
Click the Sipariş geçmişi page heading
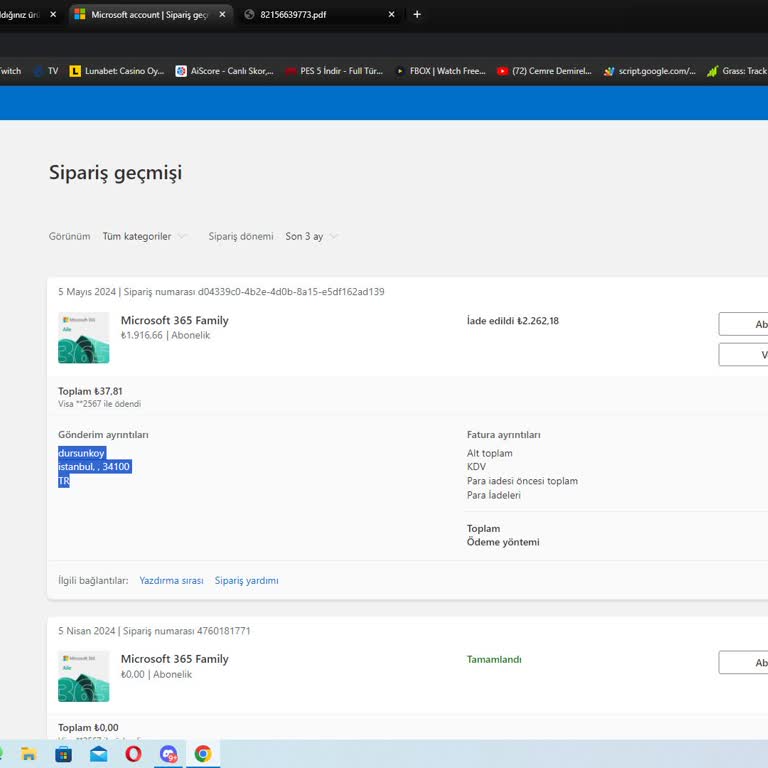coord(116,173)
